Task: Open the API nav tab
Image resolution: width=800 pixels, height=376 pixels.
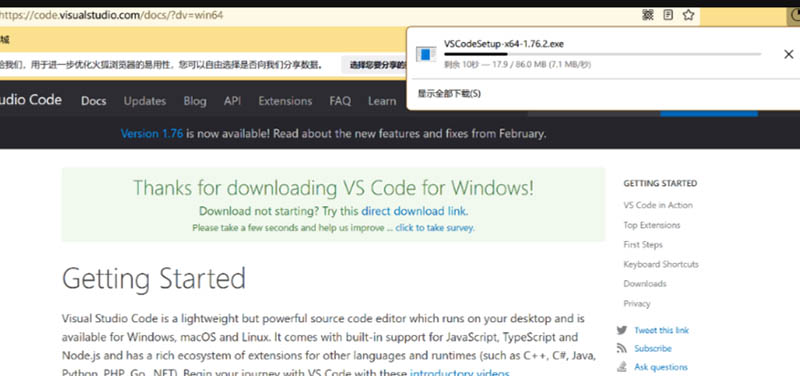Action: tap(232, 101)
